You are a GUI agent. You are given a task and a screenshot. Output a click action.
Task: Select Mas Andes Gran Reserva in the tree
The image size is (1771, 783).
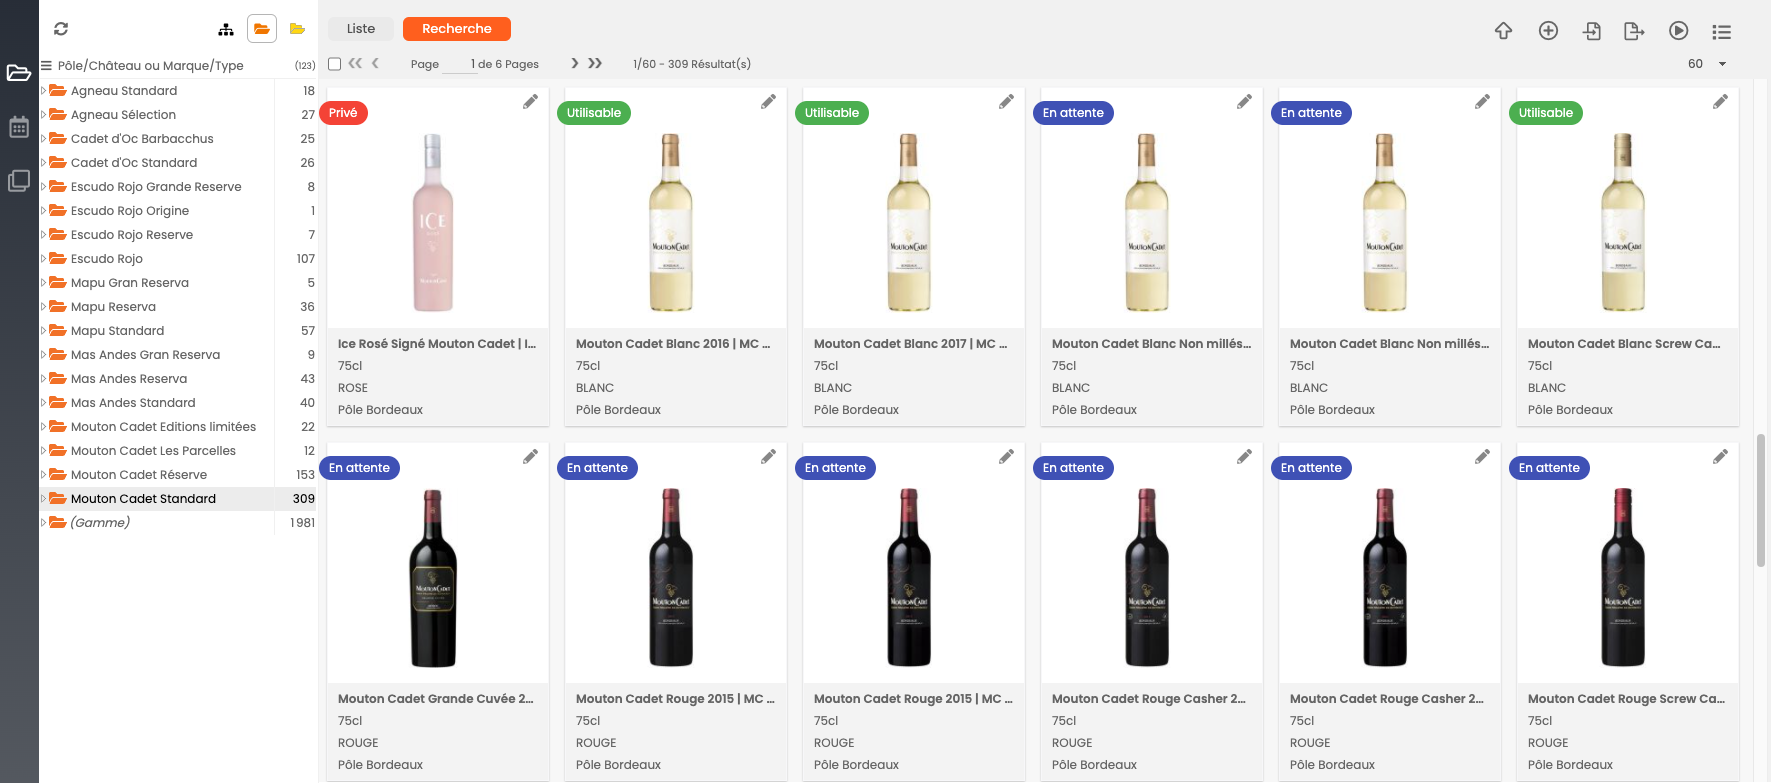[x=145, y=355]
